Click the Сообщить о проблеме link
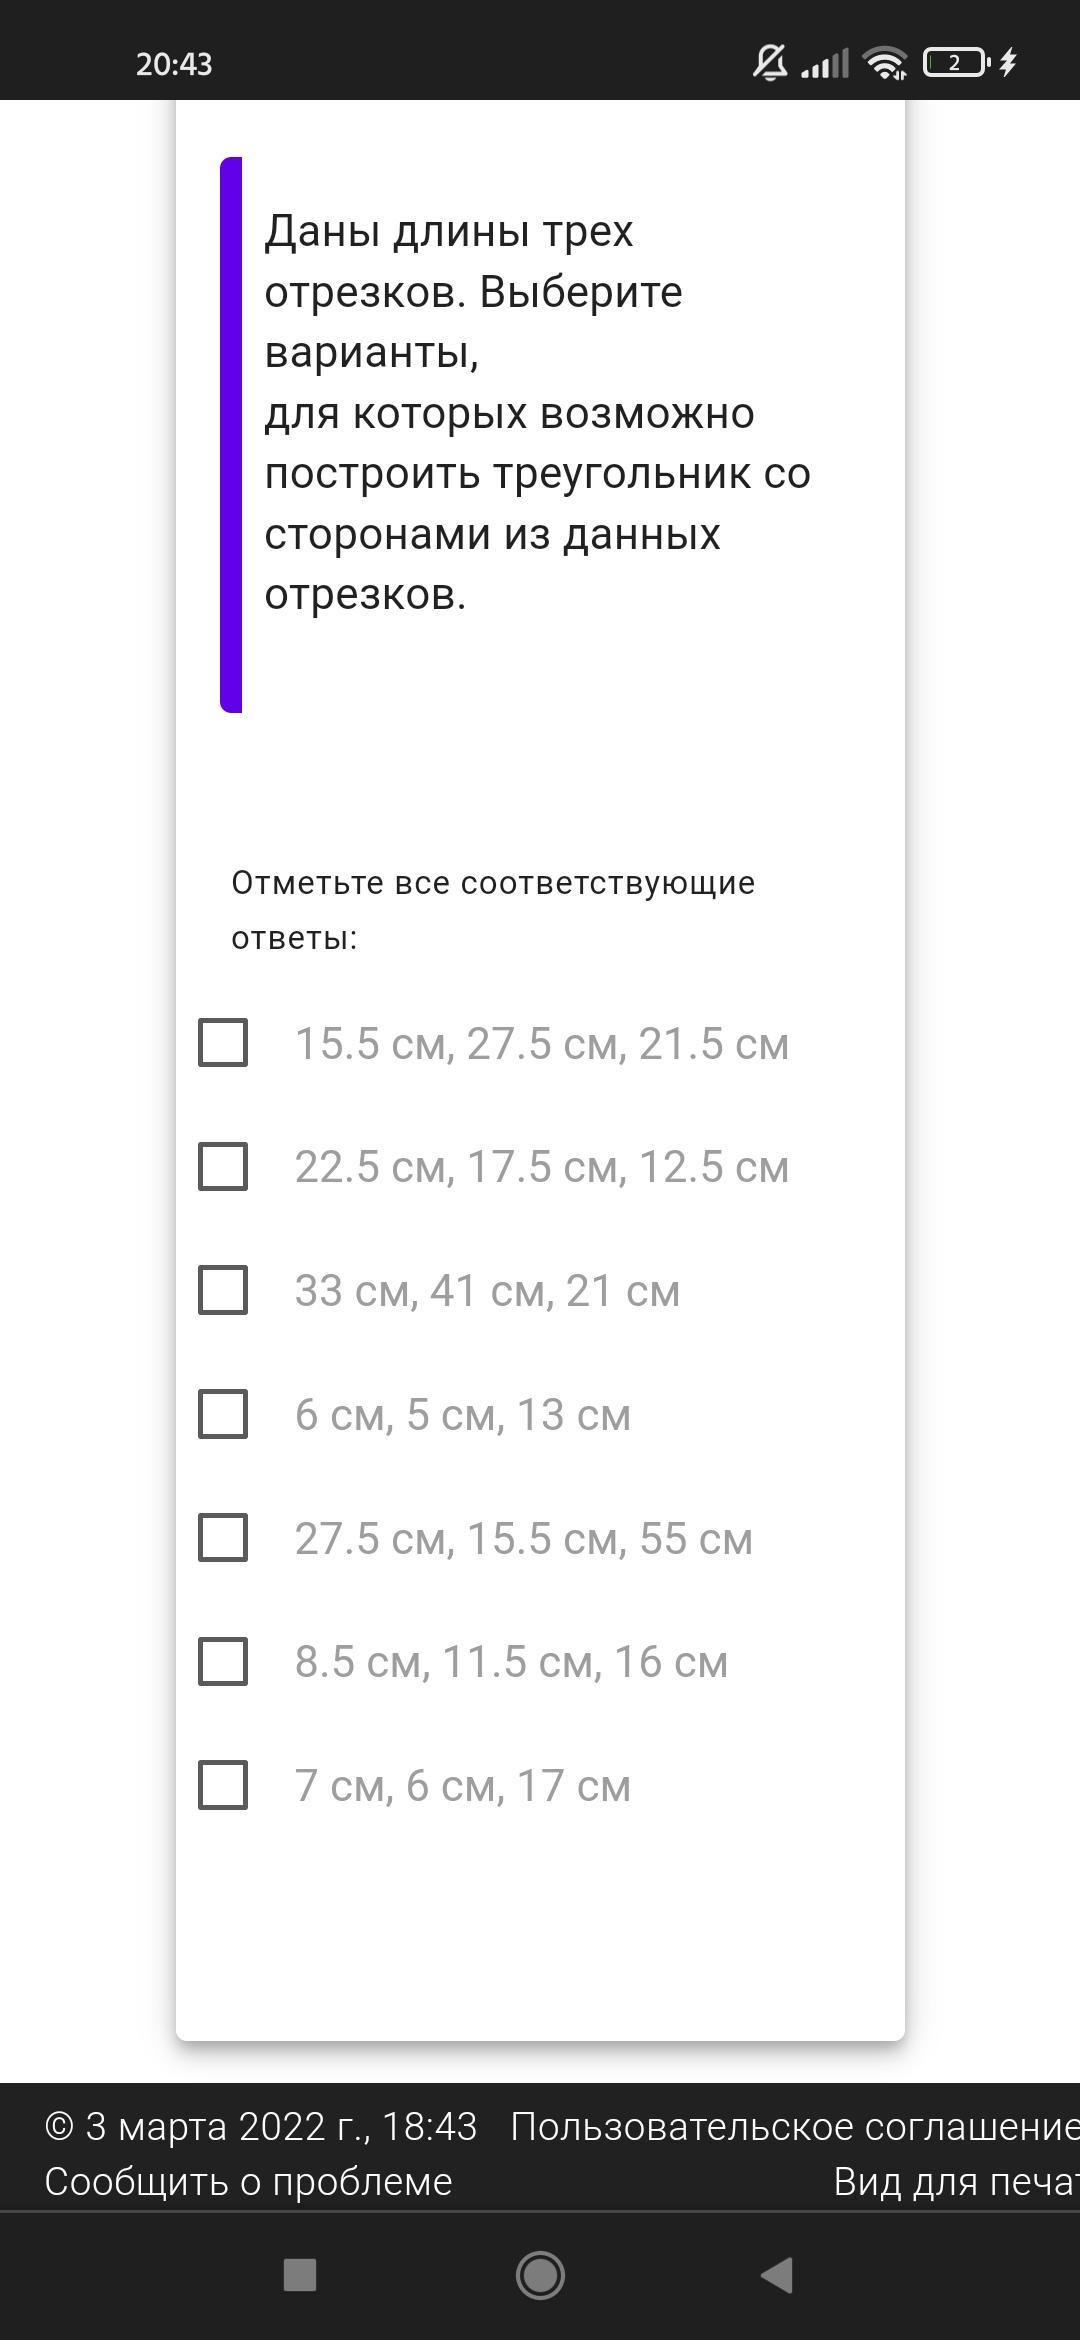The width and height of the screenshot is (1080, 2340). pyautogui.click(x=248, y=2182)
